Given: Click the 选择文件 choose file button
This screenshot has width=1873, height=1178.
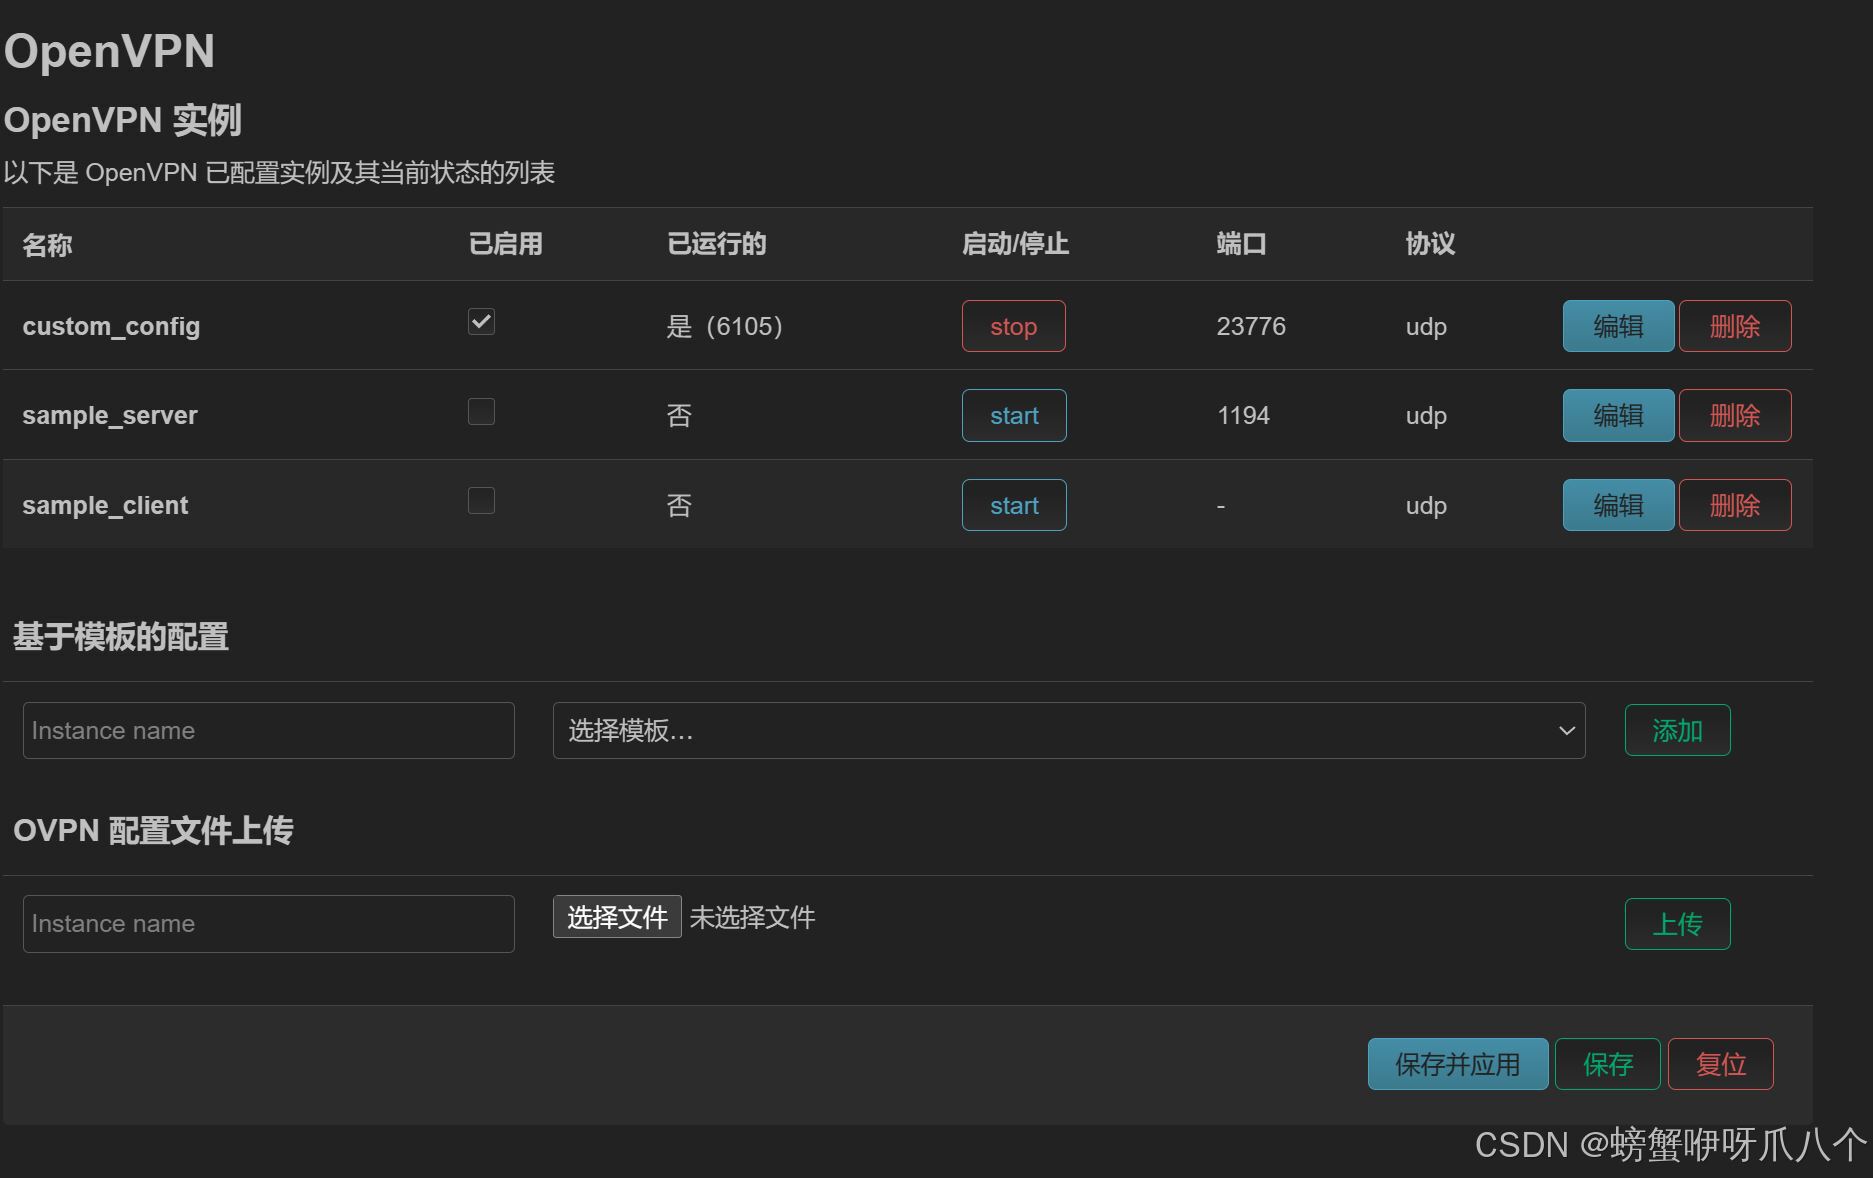Looking at the screenshot, I should (x=617, y=917).
